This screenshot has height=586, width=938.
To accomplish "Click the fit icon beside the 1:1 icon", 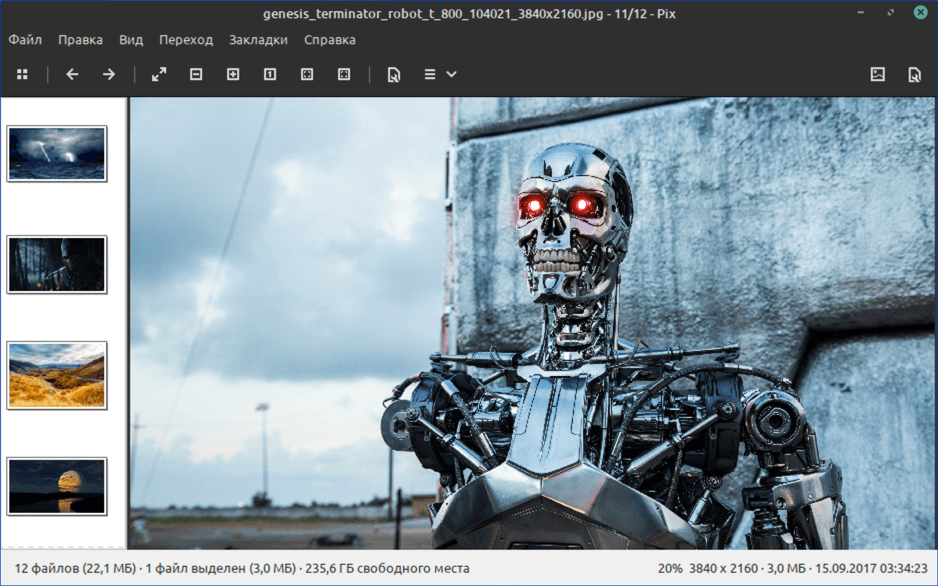I will 307,74.
